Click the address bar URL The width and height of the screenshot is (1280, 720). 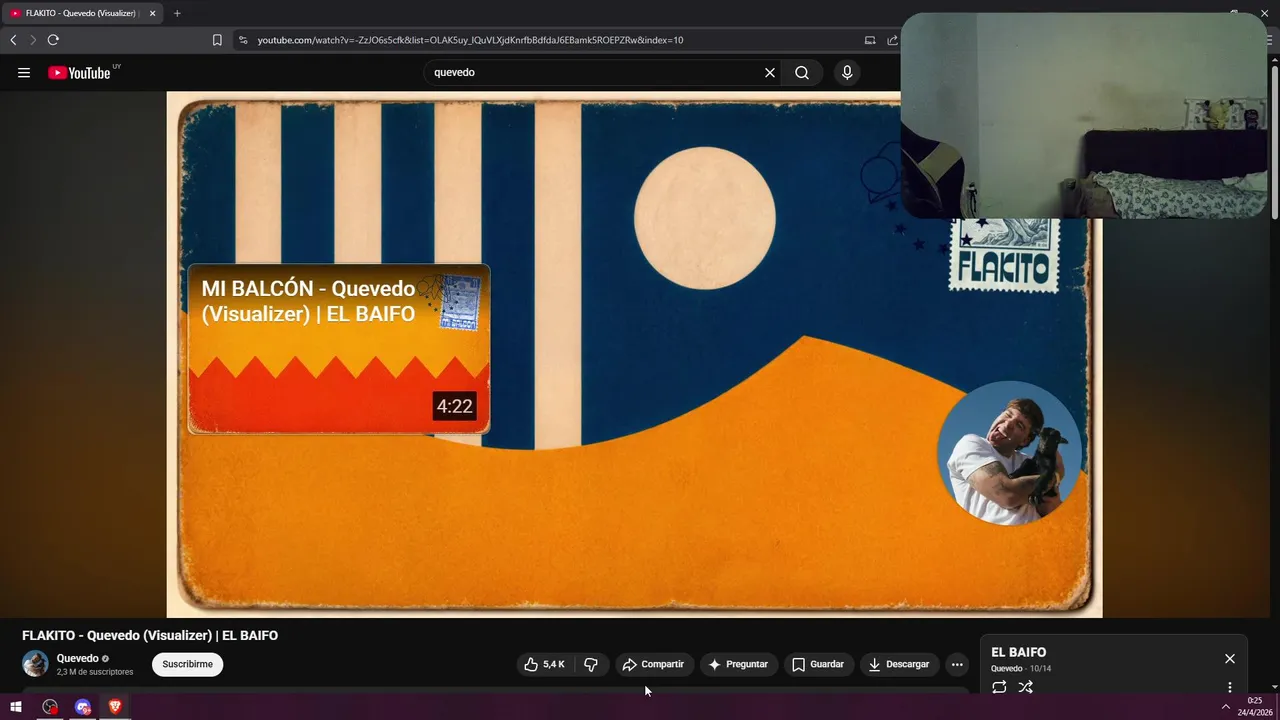point(471,40)
